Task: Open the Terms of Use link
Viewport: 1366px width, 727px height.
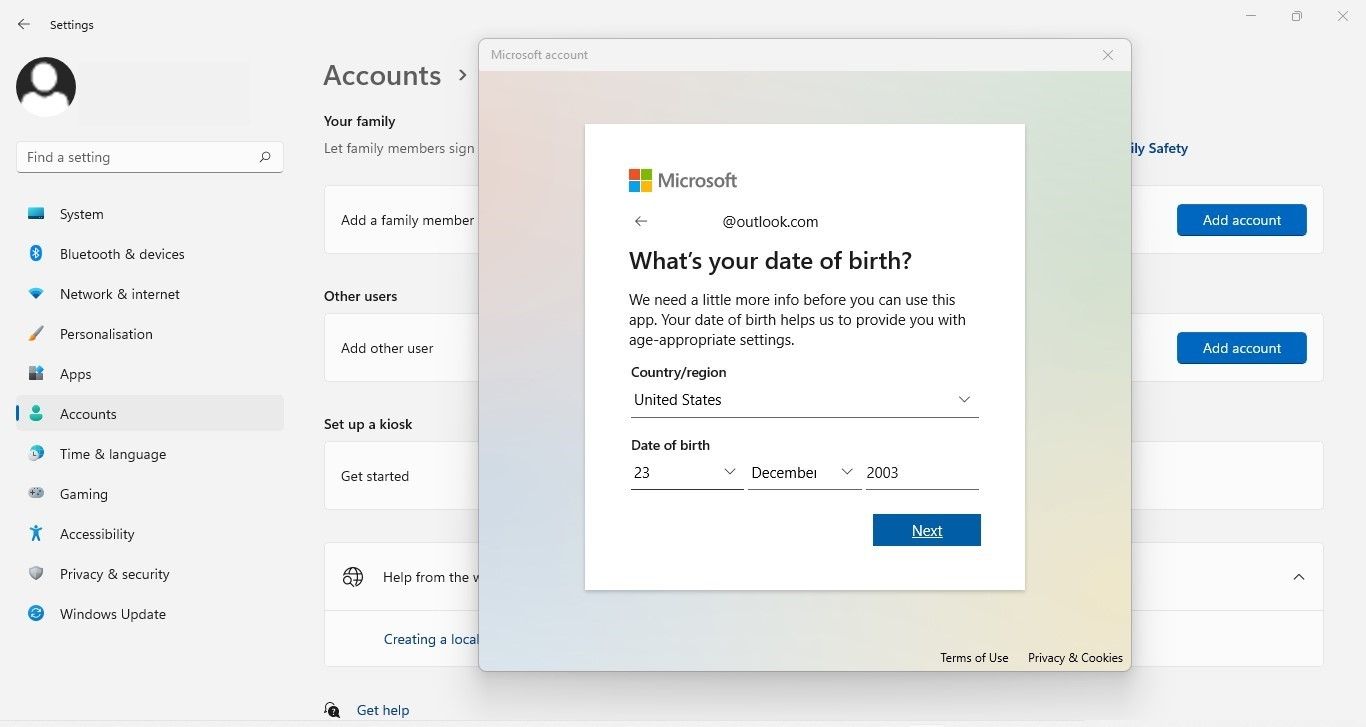Action: (x=974, y=658)
